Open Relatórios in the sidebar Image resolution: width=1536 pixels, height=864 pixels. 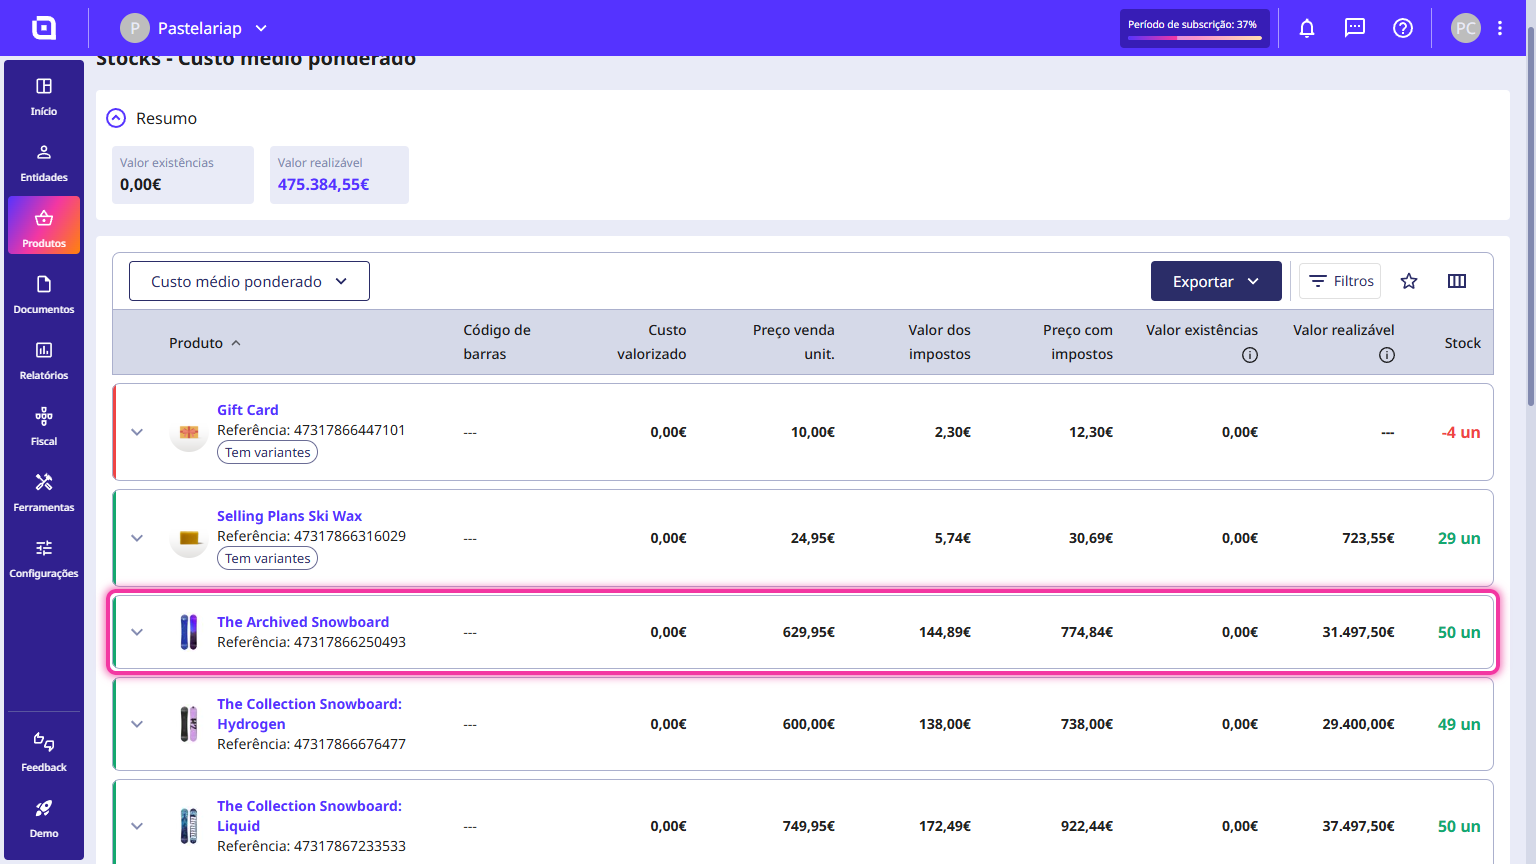[x=44, y=360]
